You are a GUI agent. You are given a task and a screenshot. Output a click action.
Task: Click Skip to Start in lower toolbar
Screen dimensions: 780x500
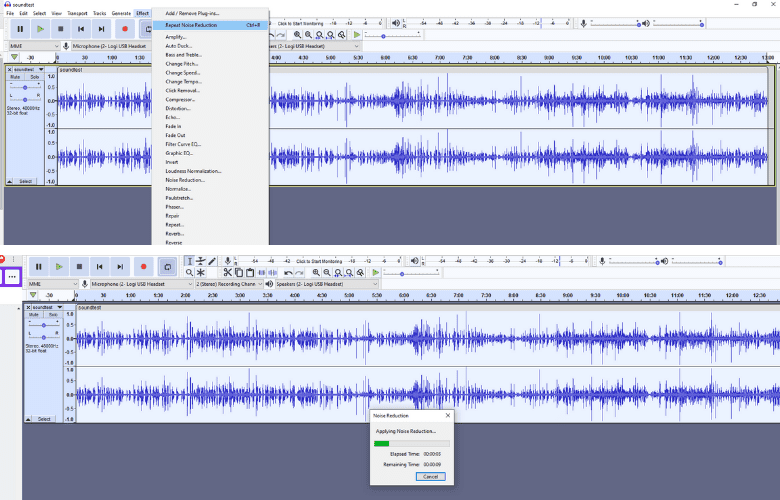pos(99,267)
